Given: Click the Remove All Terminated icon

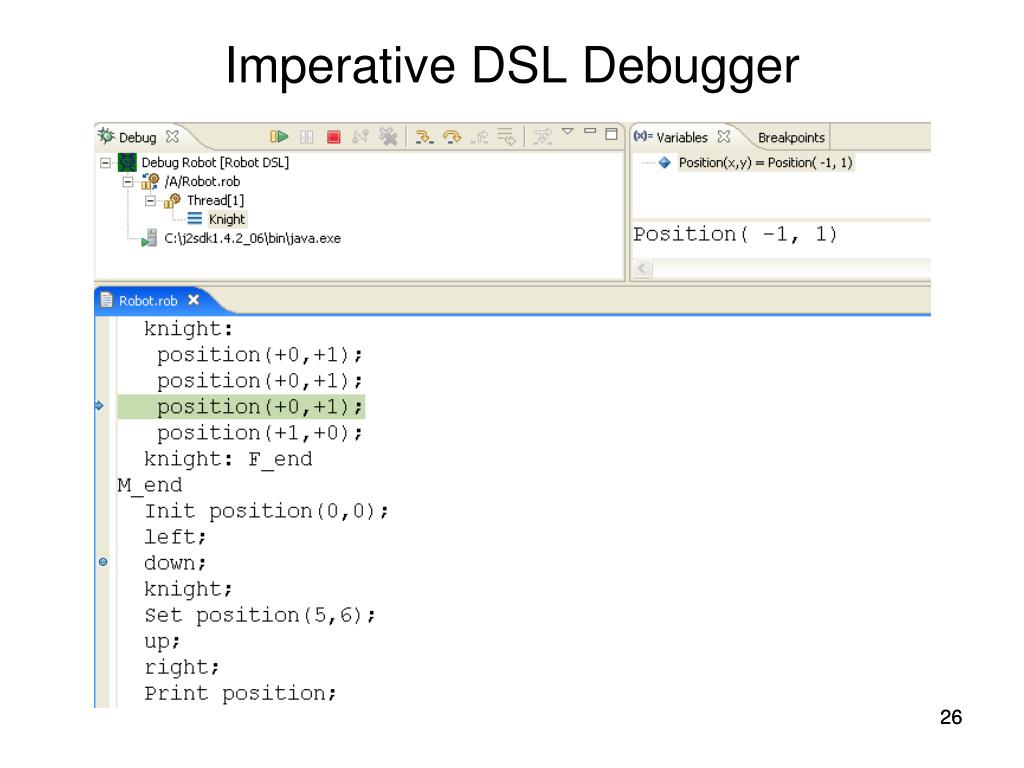Looking at the screenshot, I should (388, 136).
